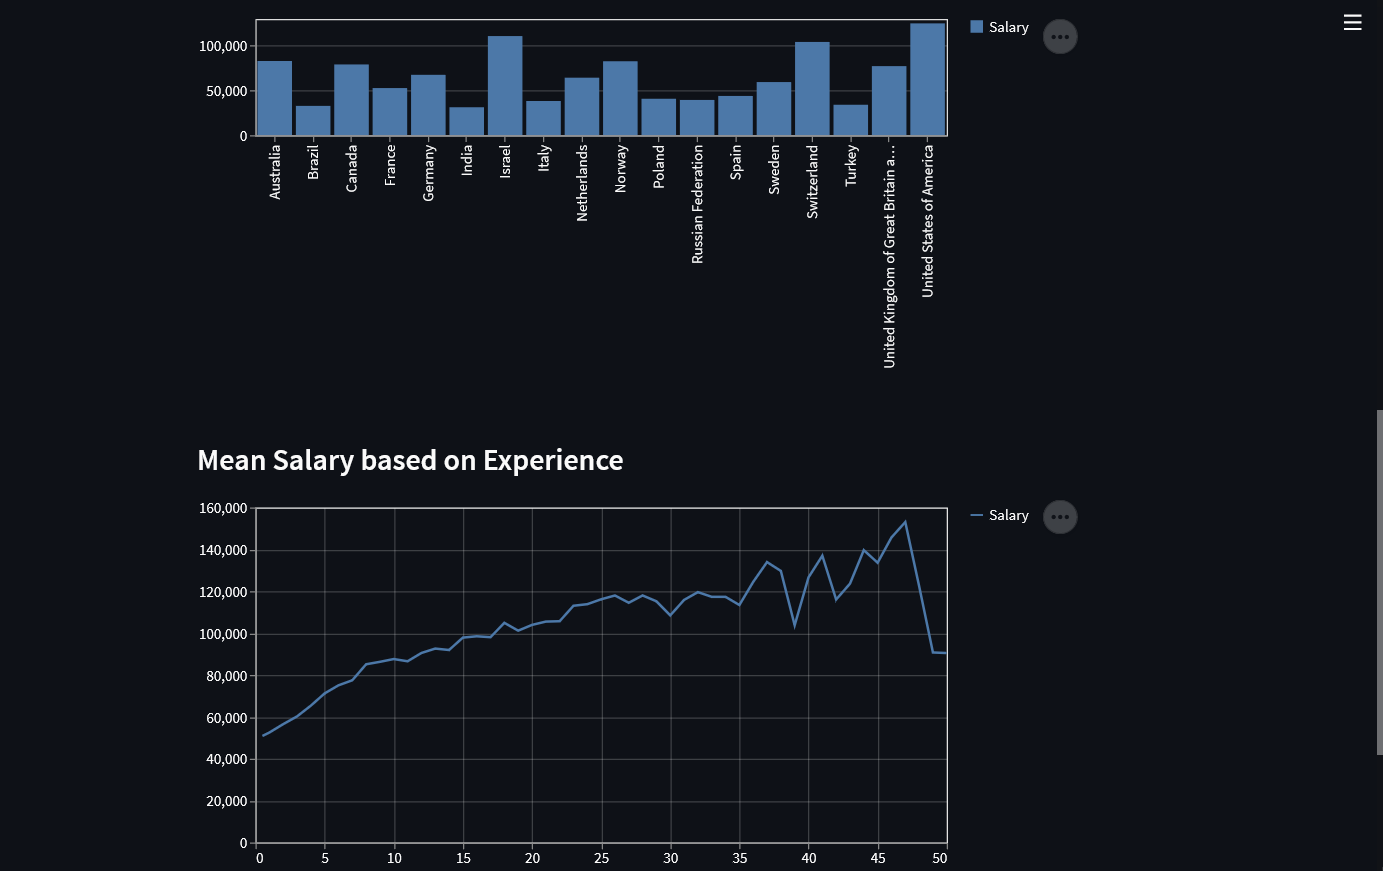
Task: Click the India bar in chart
Action: point(467,121)
